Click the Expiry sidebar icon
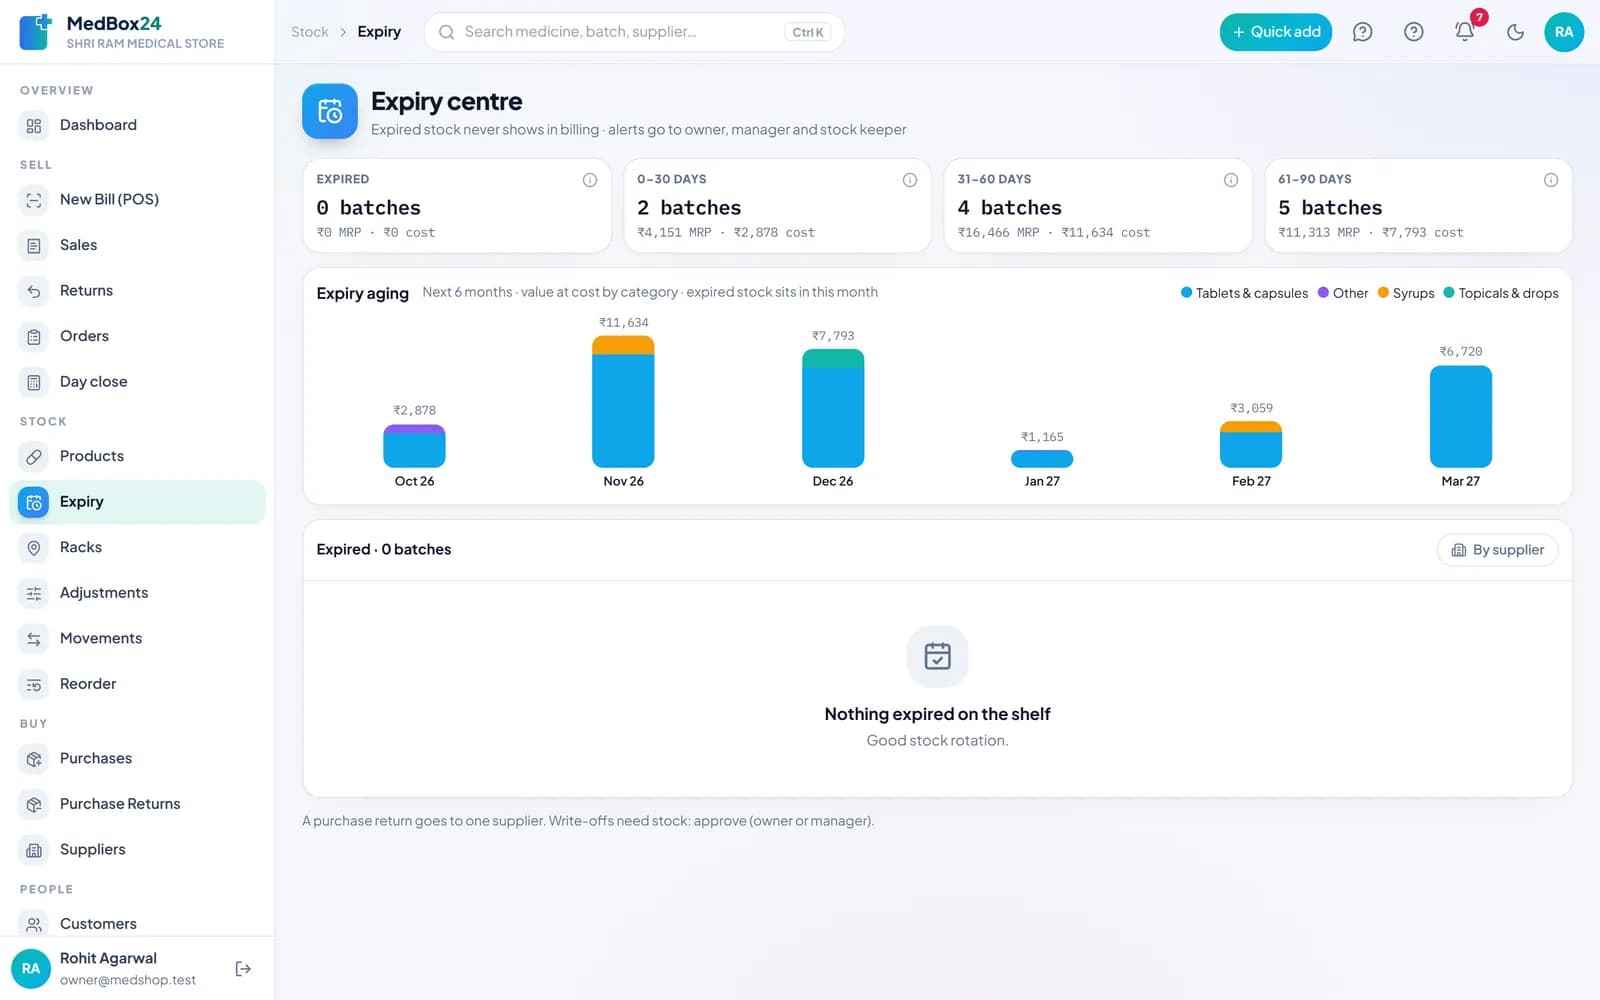Viewport: 1600px width, 1000px height. [34, 502]
